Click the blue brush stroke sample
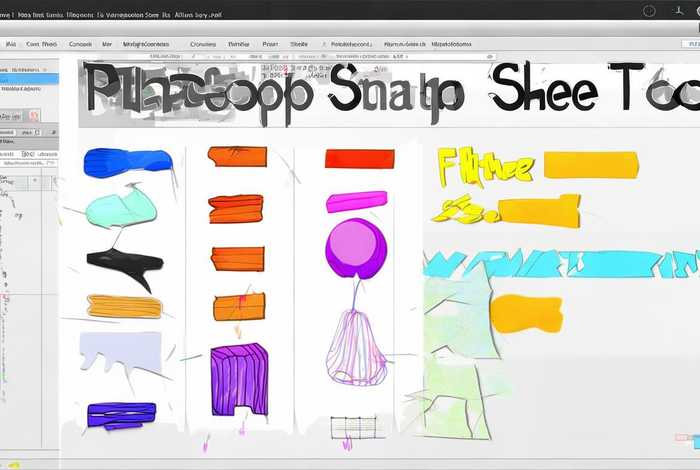 127,163
